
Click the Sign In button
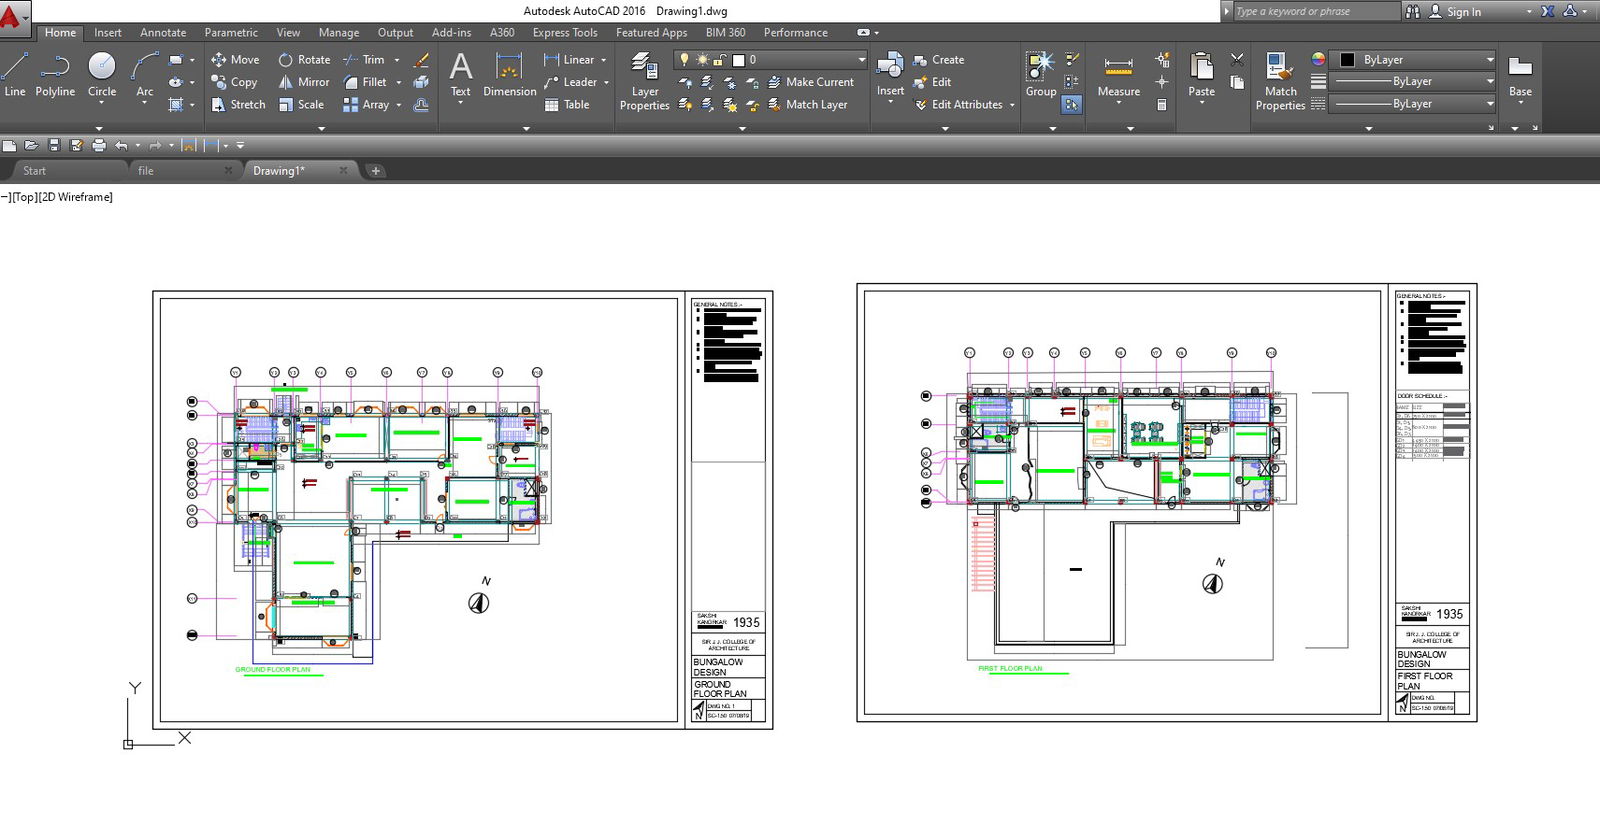coord(1463,12)
